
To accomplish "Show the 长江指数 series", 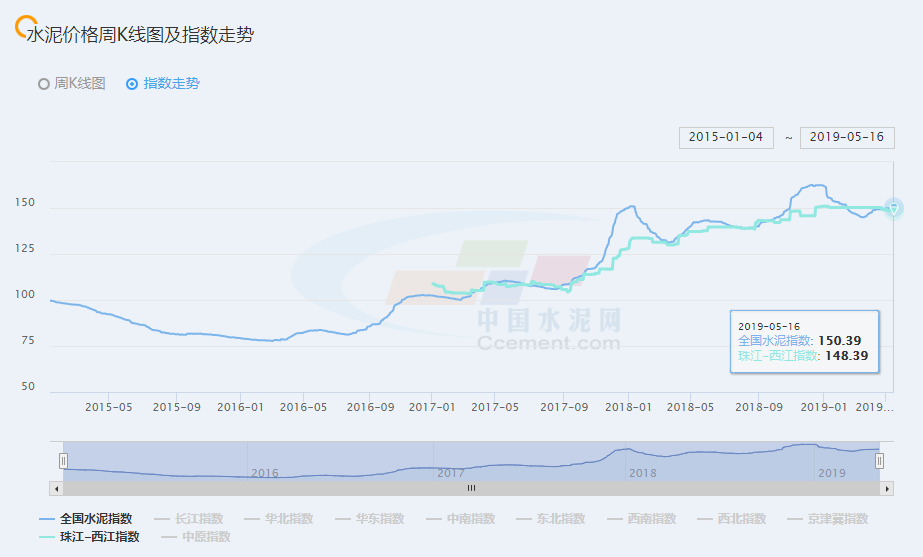I will pyautogui.click(x=188, y=519).
